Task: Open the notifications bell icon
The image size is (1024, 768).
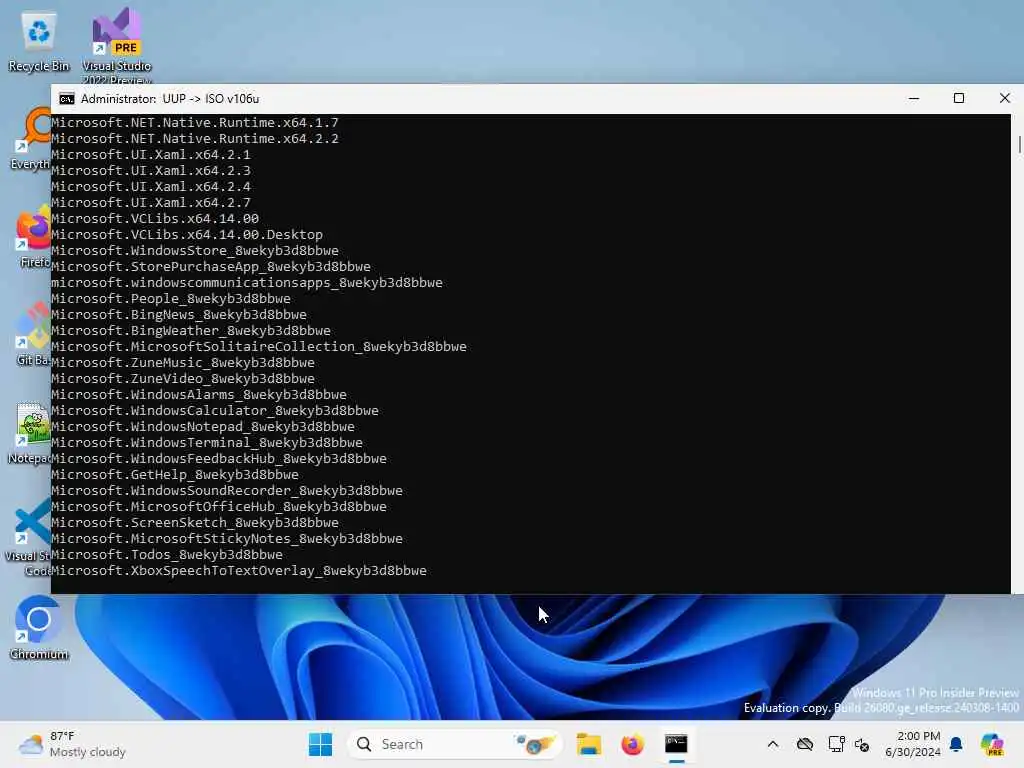Action: tap(956, 744)
